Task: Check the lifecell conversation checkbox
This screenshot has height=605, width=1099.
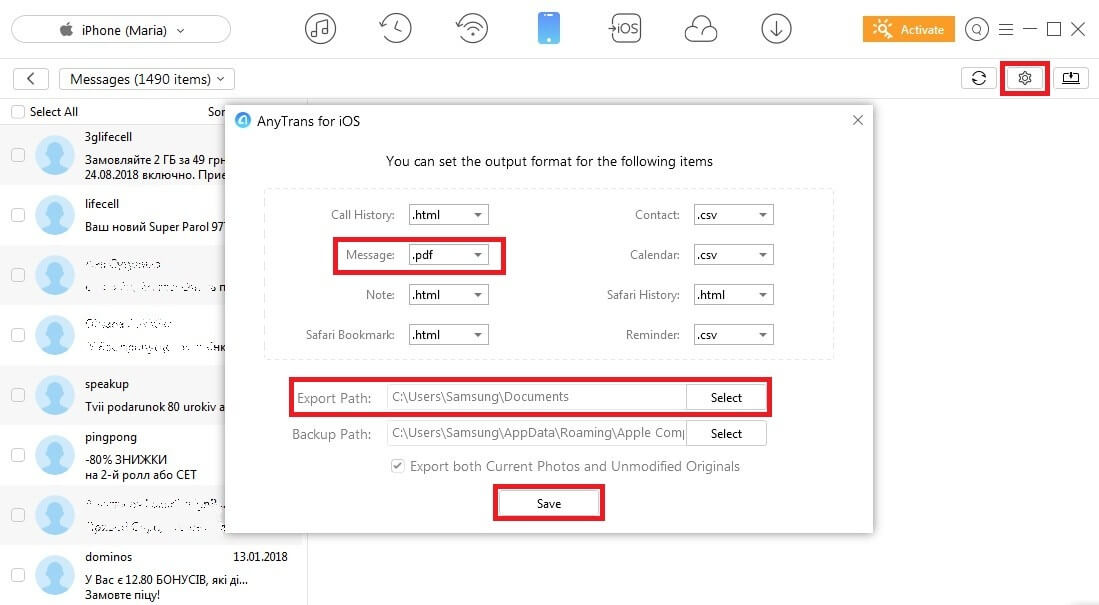Action: tap(18, 215)
